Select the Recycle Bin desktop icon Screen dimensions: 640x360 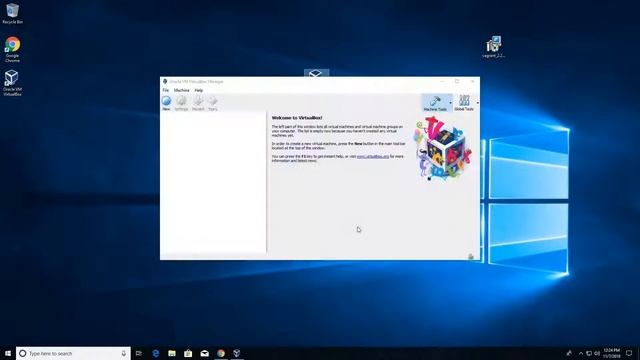click(x=12, y=14)
